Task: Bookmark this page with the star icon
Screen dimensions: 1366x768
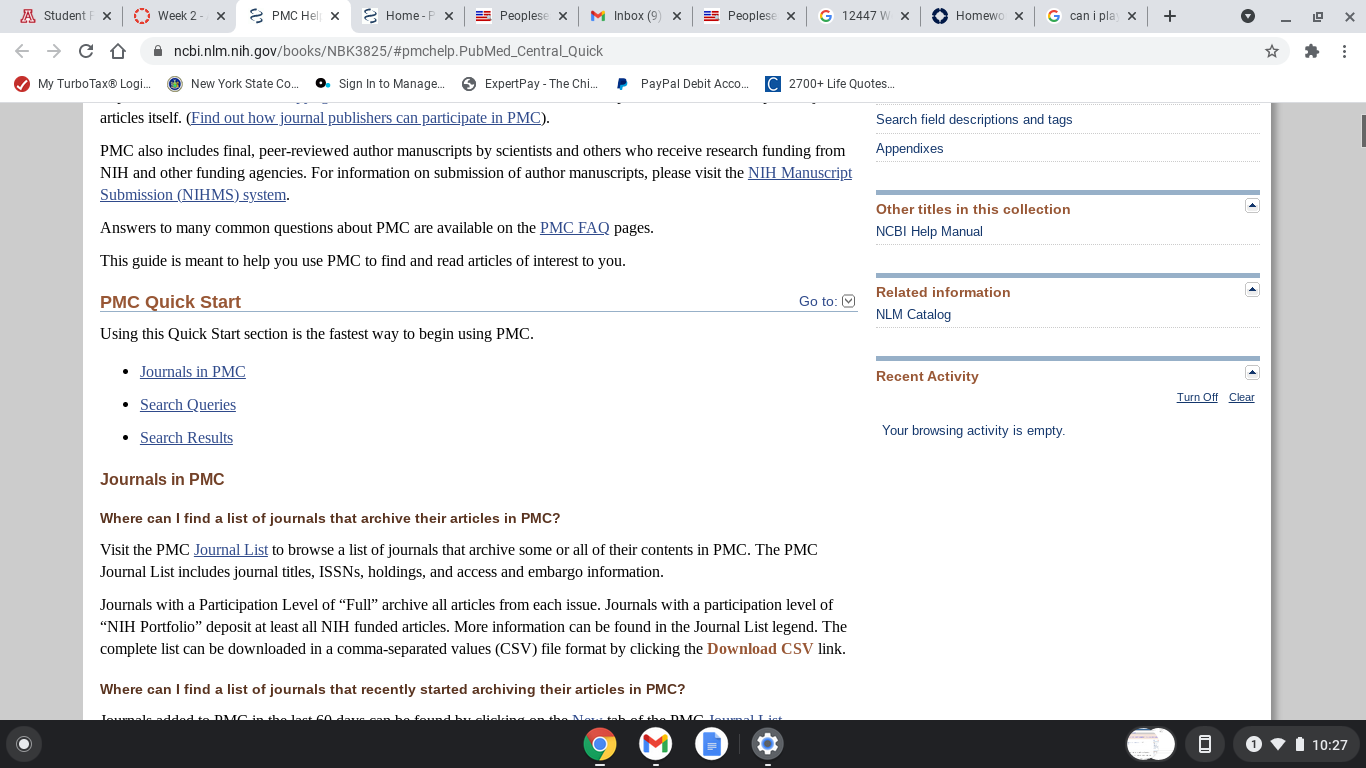Action: 1272,51
